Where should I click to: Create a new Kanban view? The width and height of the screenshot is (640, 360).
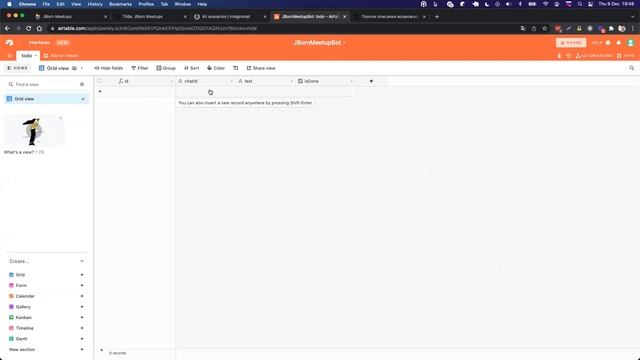coord(47,317)
